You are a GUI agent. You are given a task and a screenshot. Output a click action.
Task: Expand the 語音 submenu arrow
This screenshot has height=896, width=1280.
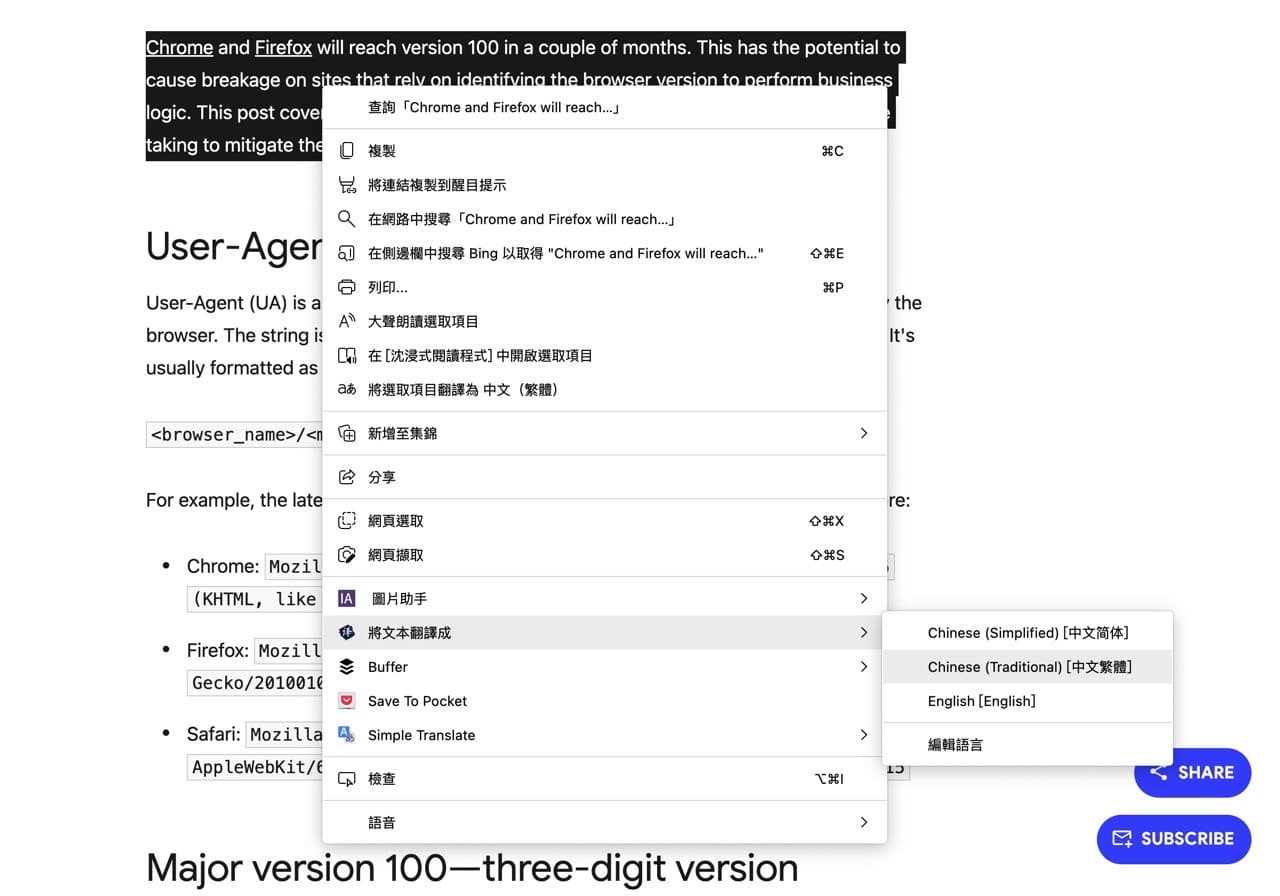coord(864,823)
